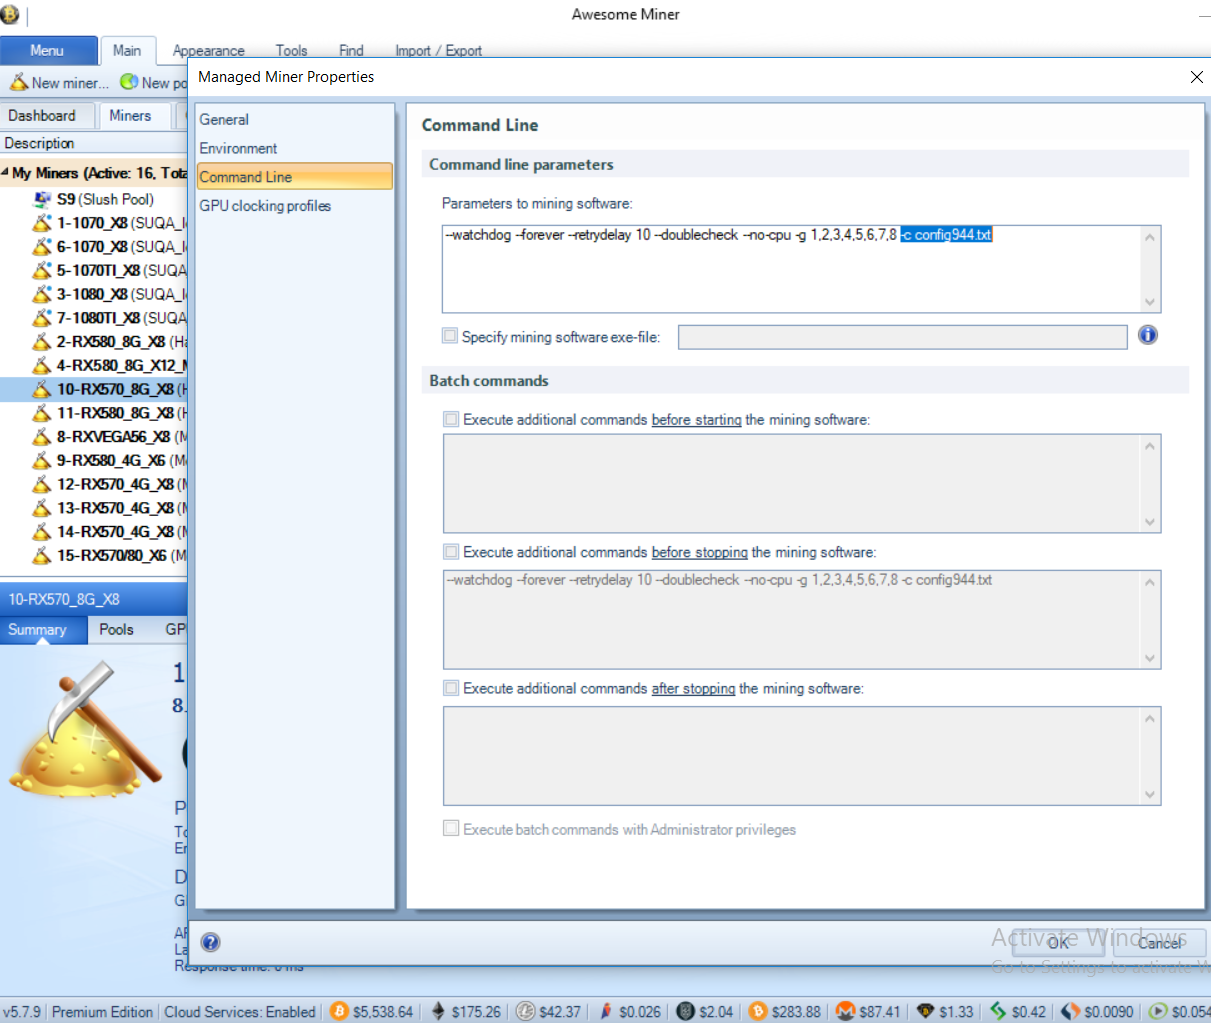Click the coin icon showing $283.88
This screenshot has width=1211, height=1023.
758,1011
